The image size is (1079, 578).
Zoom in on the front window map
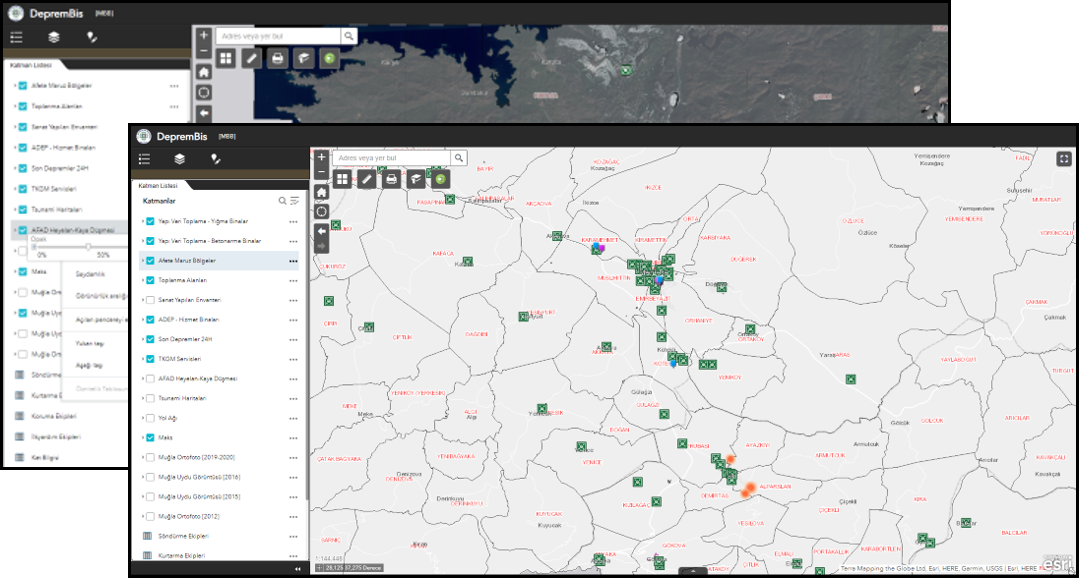coord(321,157)
